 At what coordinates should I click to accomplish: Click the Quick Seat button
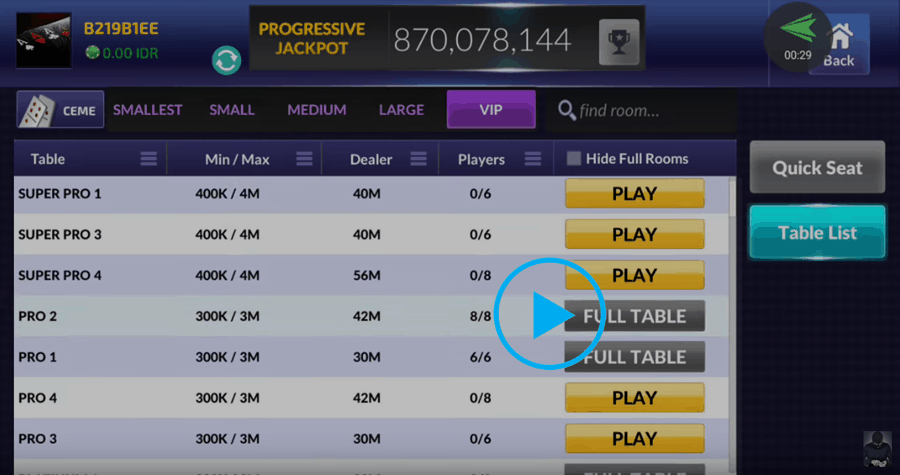(817, 168)
